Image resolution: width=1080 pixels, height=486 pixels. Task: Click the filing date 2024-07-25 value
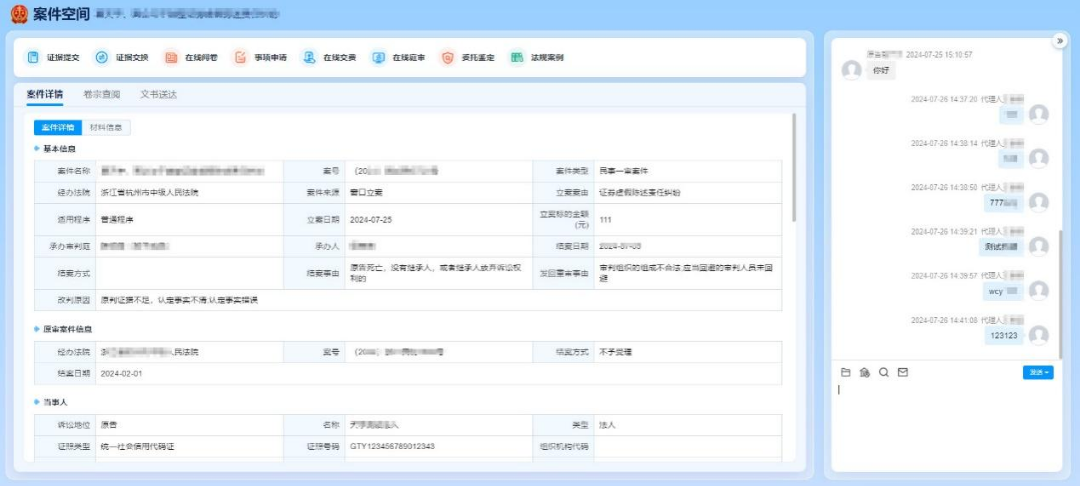371,220
